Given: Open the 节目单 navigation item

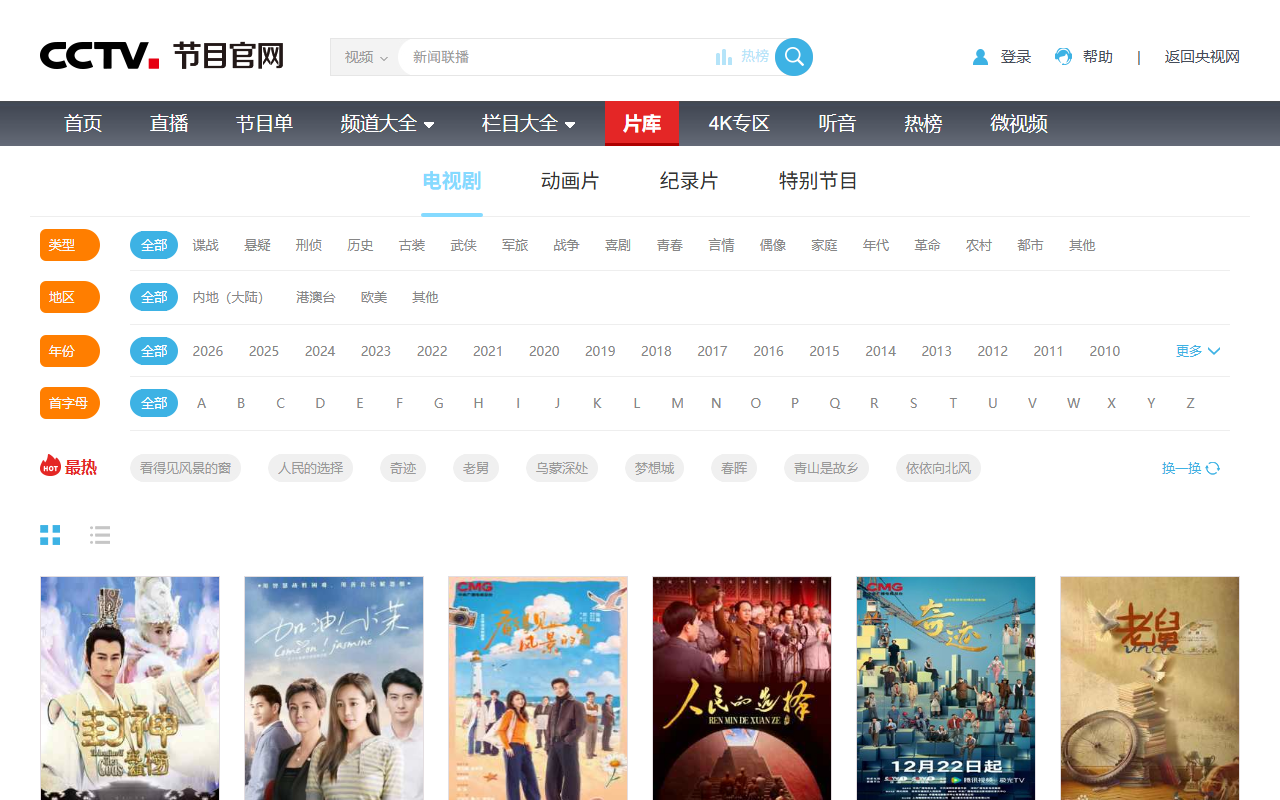Looking at the screenshot, I should point(264,123).
